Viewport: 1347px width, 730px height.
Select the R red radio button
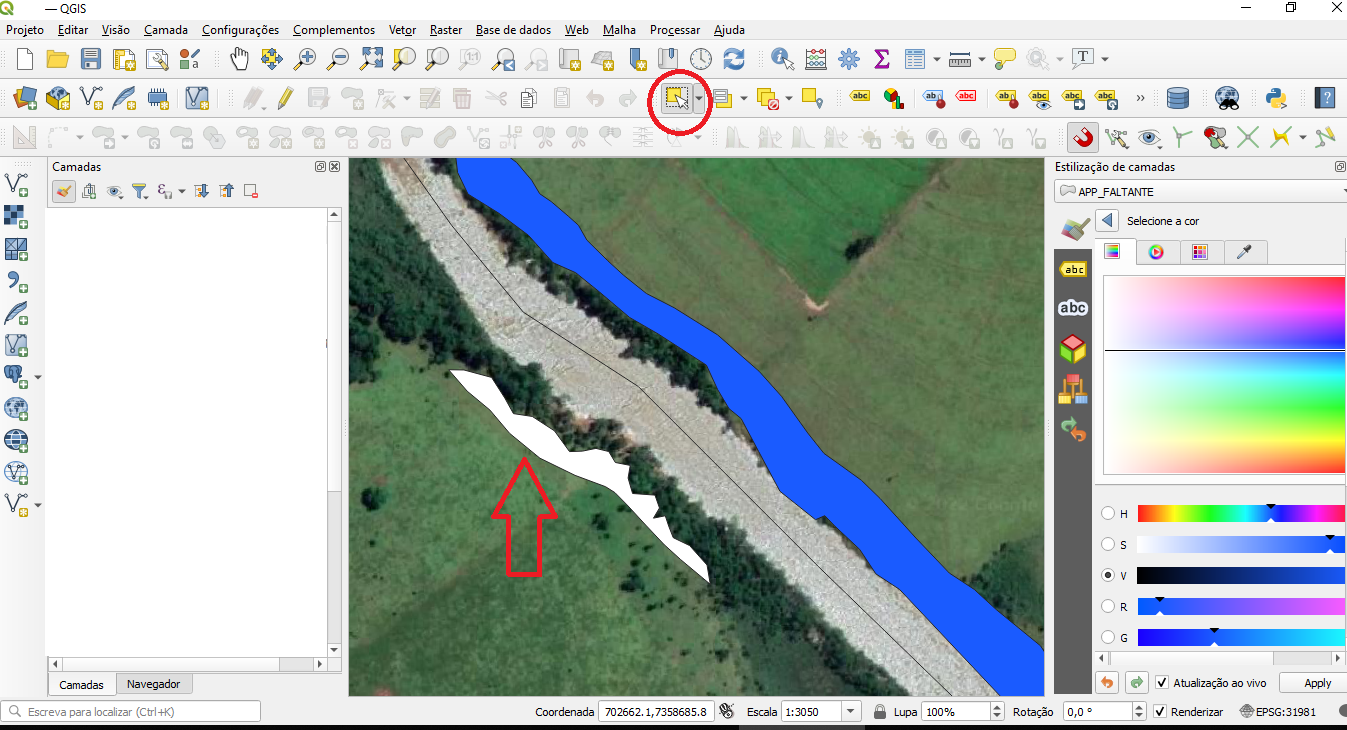[x=1108, y=606]
